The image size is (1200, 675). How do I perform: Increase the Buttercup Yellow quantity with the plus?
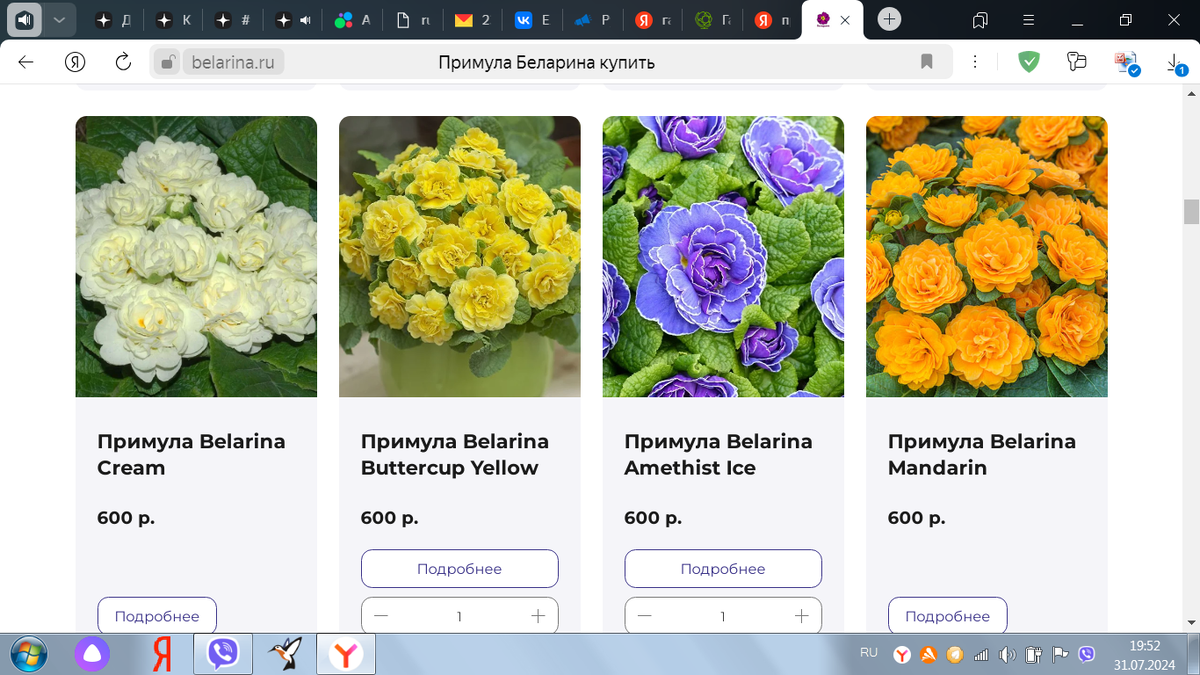(x=538, y=616)
